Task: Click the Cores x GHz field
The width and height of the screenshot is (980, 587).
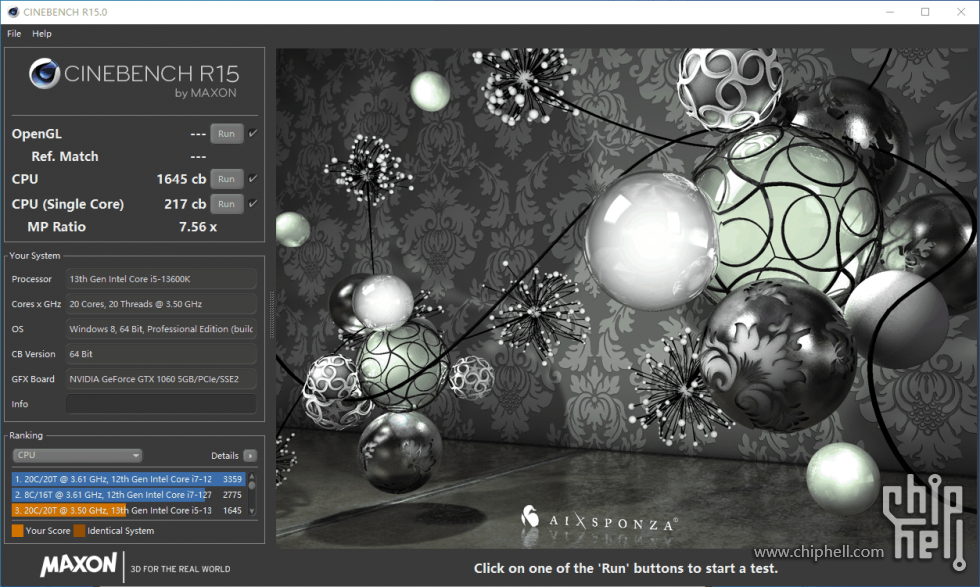Action: 161,304
